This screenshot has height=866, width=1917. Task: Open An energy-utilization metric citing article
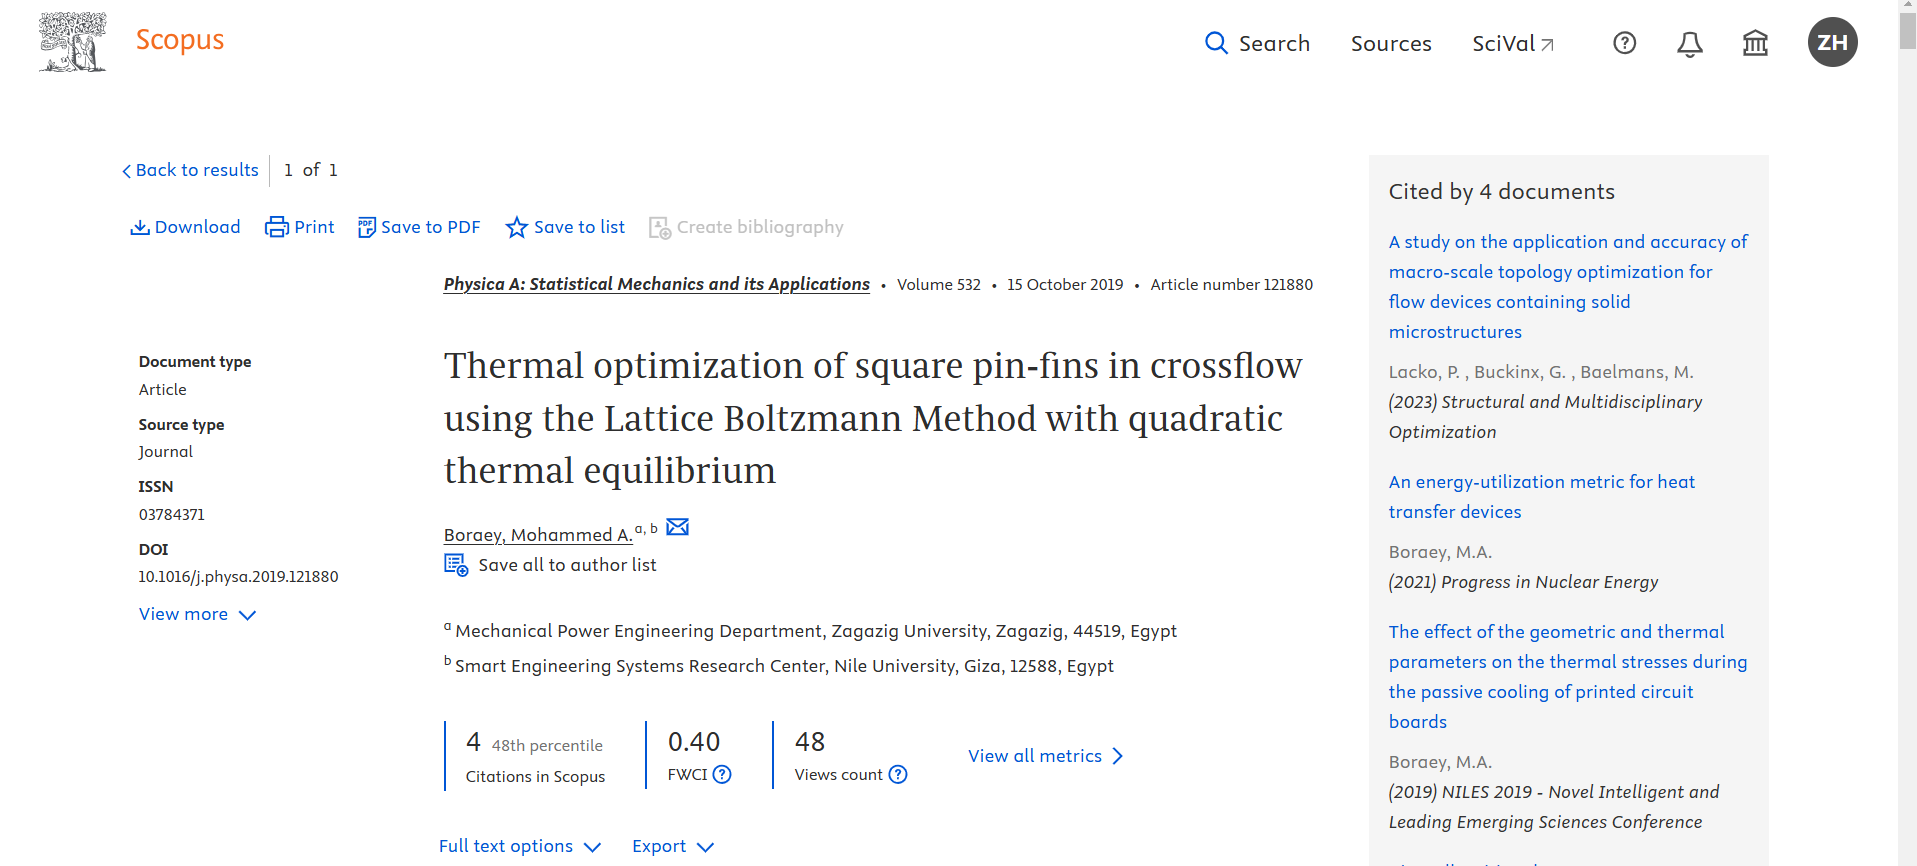[1542, 497]
